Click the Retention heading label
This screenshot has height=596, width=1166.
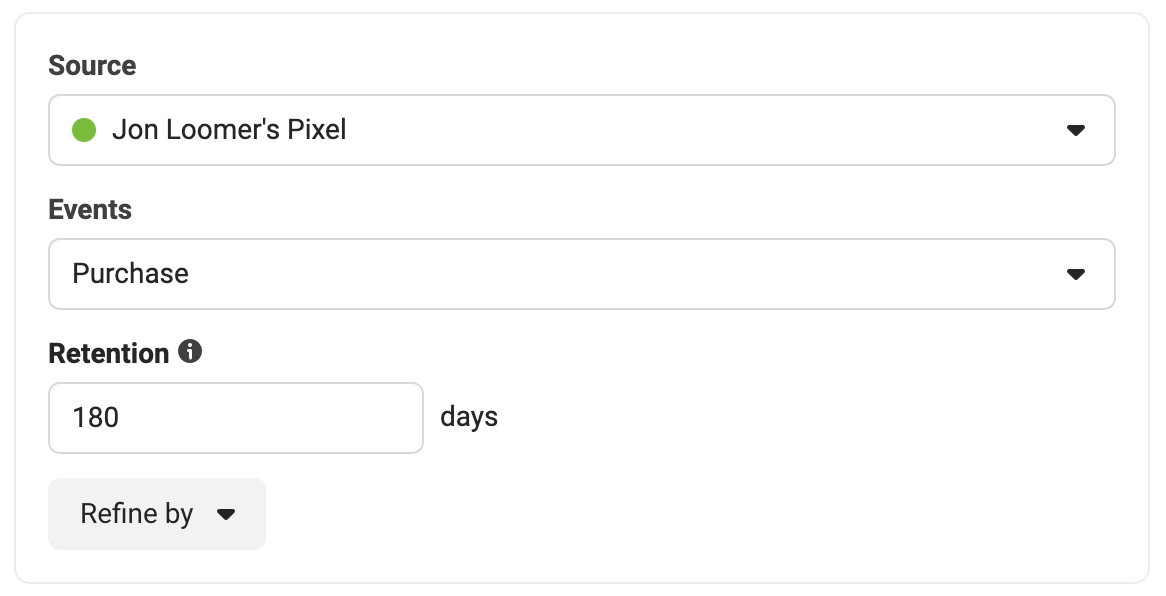[109, 353]
